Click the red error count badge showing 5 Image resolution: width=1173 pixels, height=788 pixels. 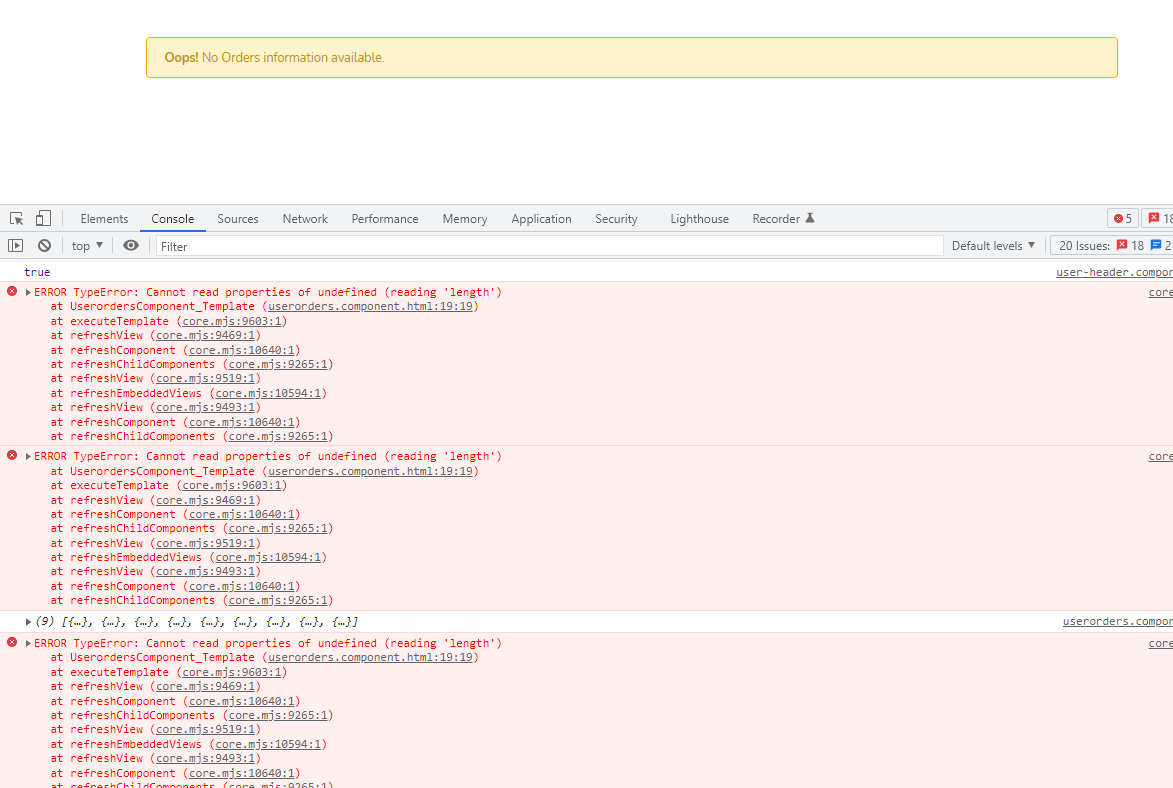click(1123, 219)
